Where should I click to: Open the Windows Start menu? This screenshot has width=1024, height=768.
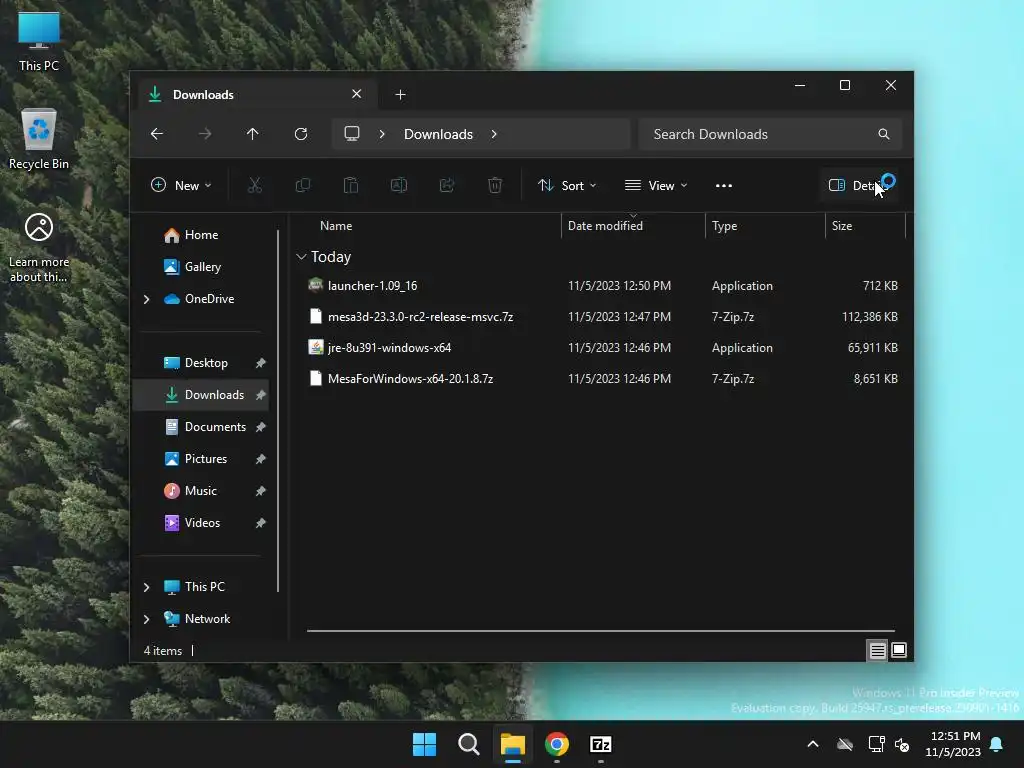424,744
